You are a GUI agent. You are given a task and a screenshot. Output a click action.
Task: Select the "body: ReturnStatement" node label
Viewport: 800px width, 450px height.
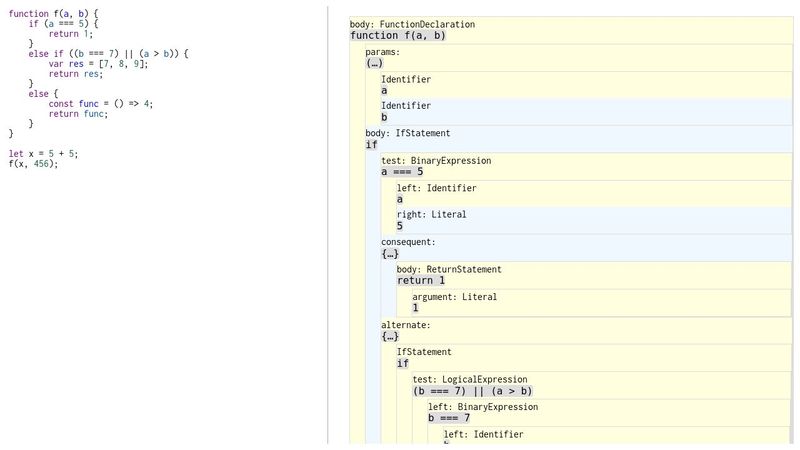click(449, 269)
